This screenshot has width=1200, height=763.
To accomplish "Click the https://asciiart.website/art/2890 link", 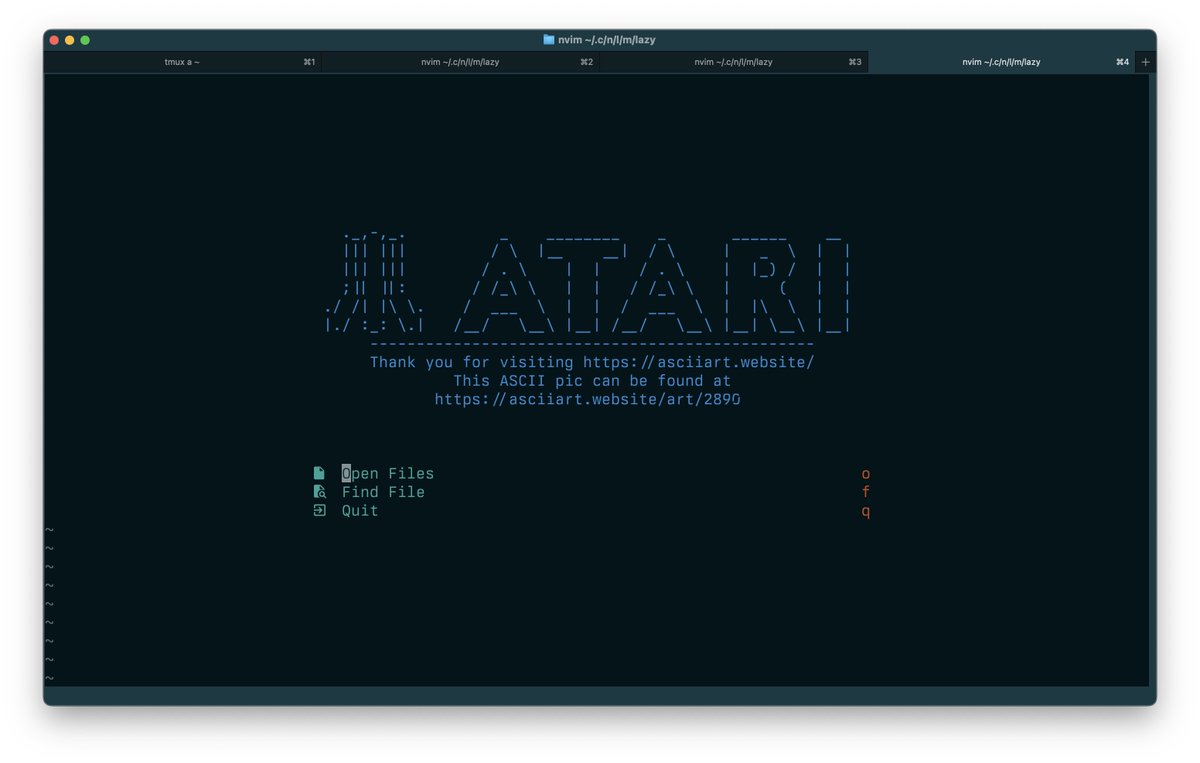I will [587, 399].
